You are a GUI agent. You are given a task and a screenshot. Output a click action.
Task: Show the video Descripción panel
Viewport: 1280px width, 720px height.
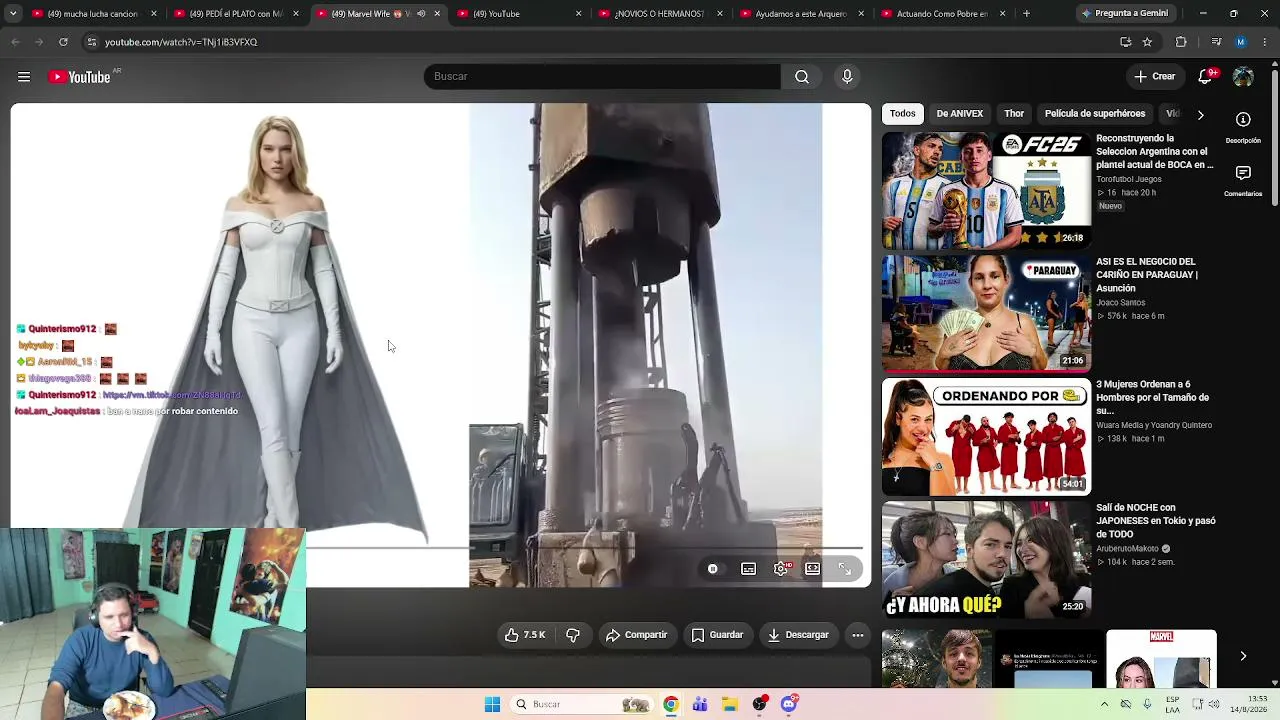[x=1243, y=127]
